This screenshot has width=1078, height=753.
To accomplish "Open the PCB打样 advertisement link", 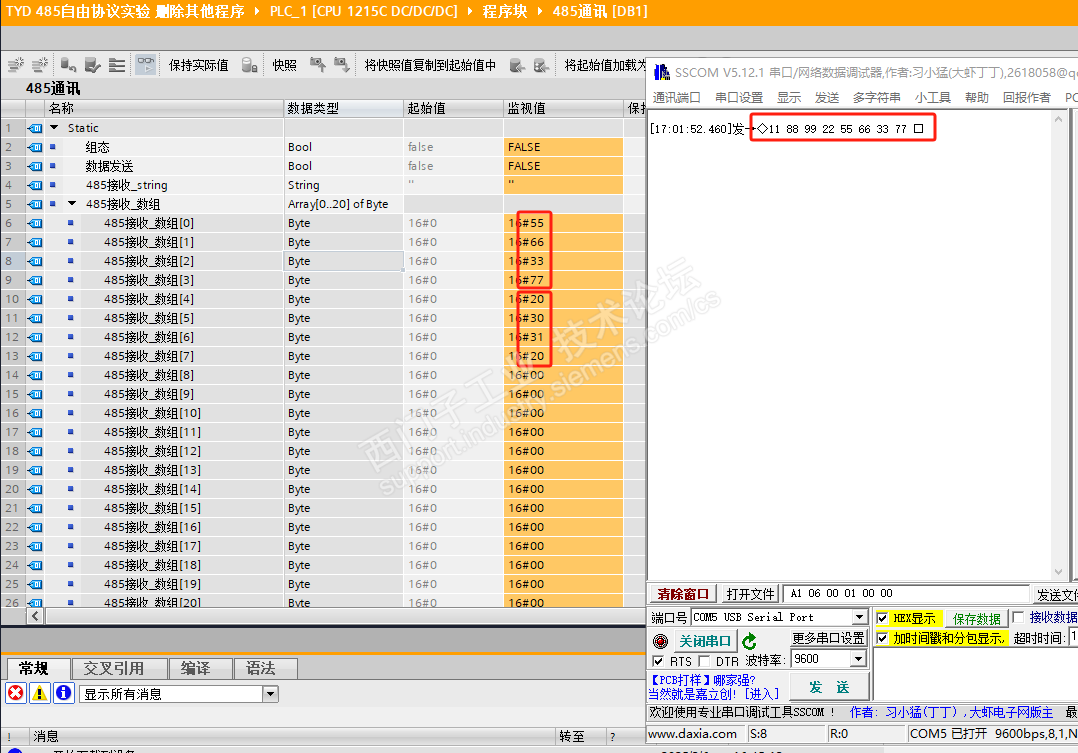I will (x=713, y=687).
